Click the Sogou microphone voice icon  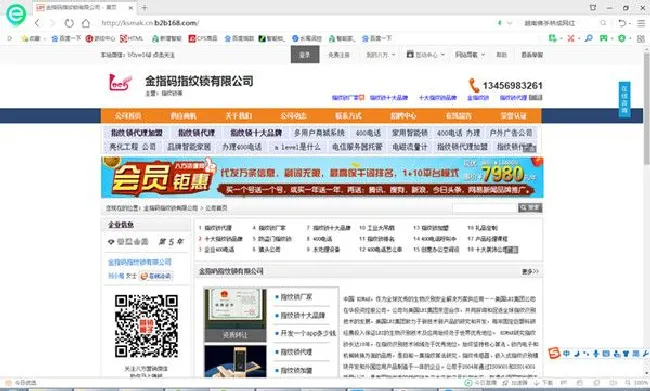tap(596, 354)
